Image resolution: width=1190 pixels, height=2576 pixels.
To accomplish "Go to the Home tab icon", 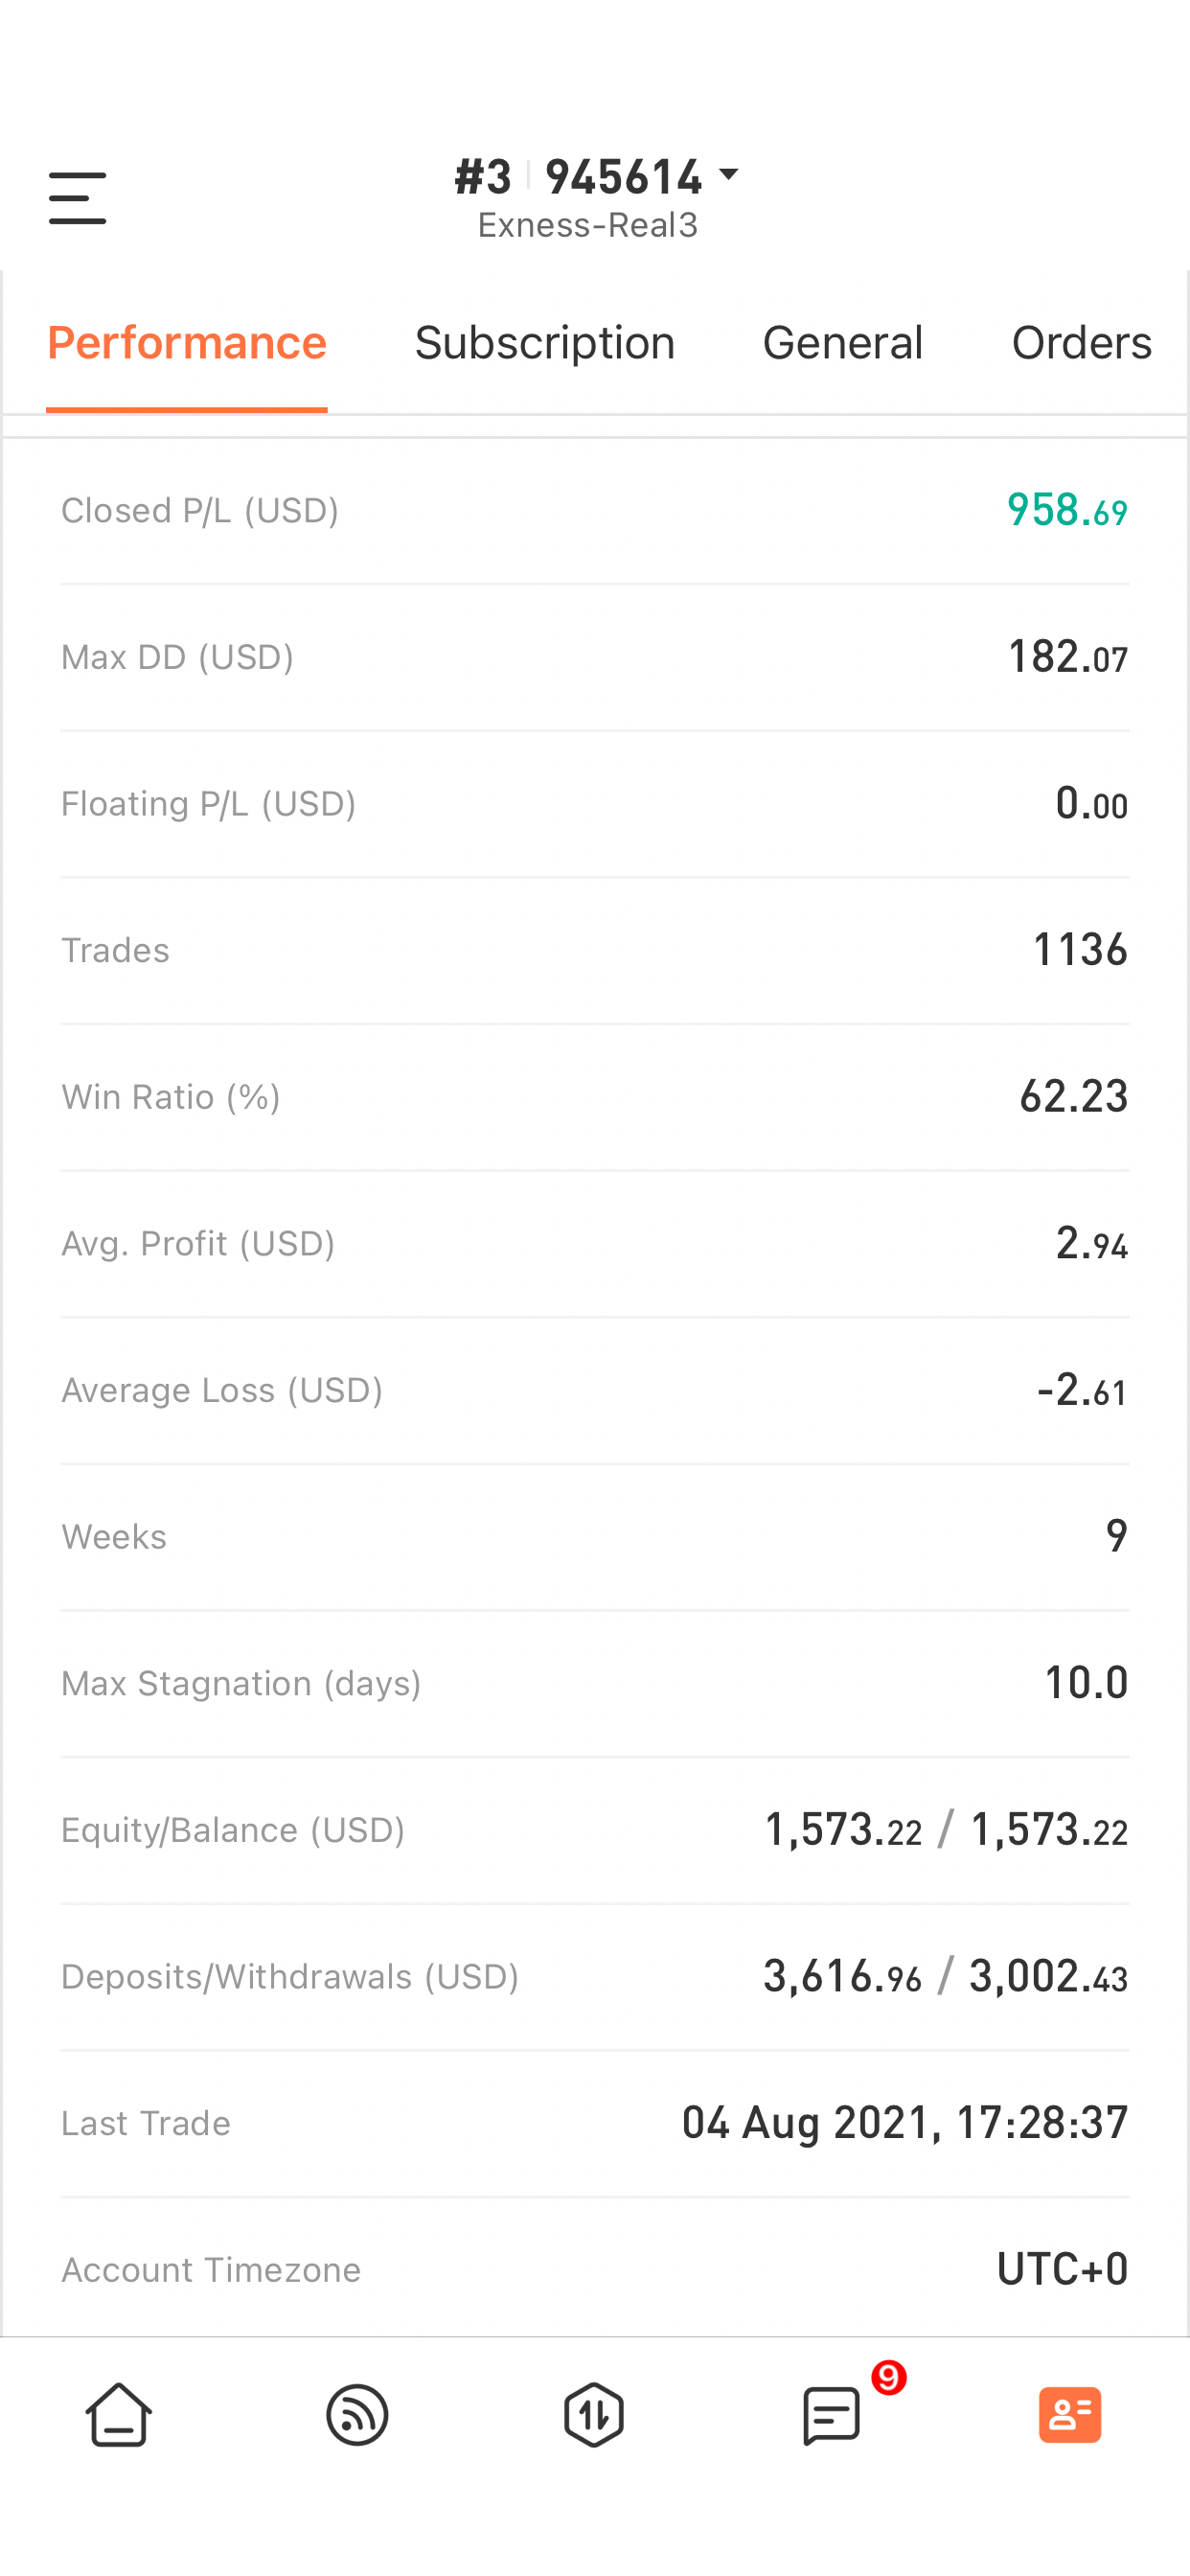I will point(119,2414).
